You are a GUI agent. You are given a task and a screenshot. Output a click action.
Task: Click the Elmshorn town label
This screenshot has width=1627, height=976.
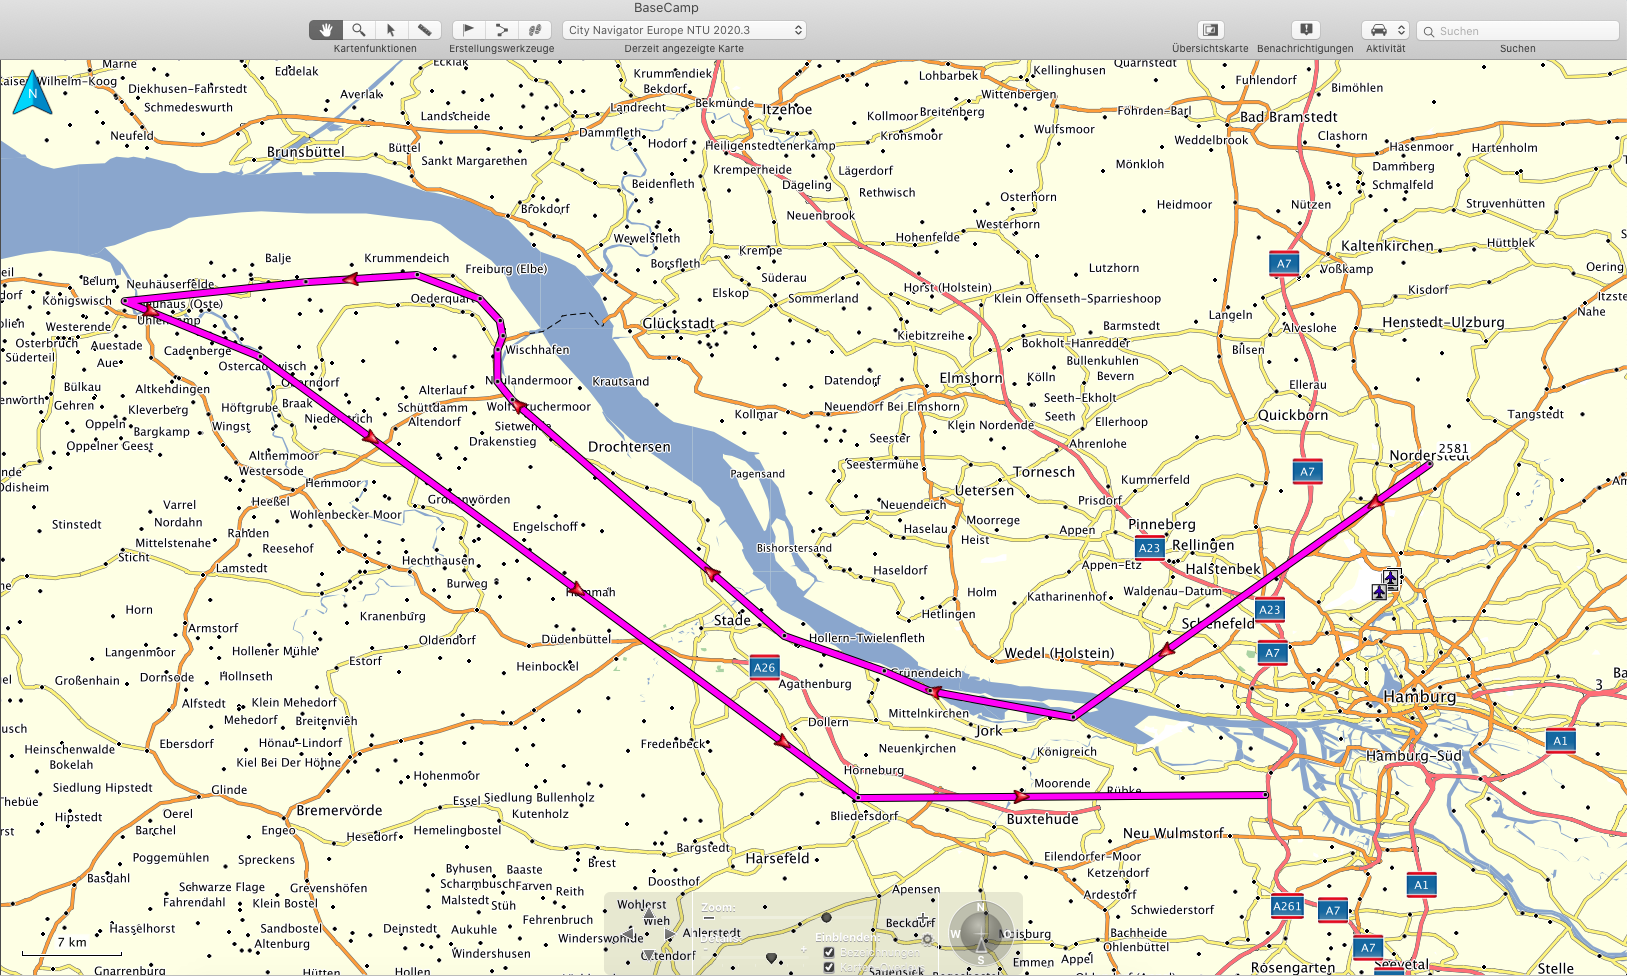coord(971,378)
